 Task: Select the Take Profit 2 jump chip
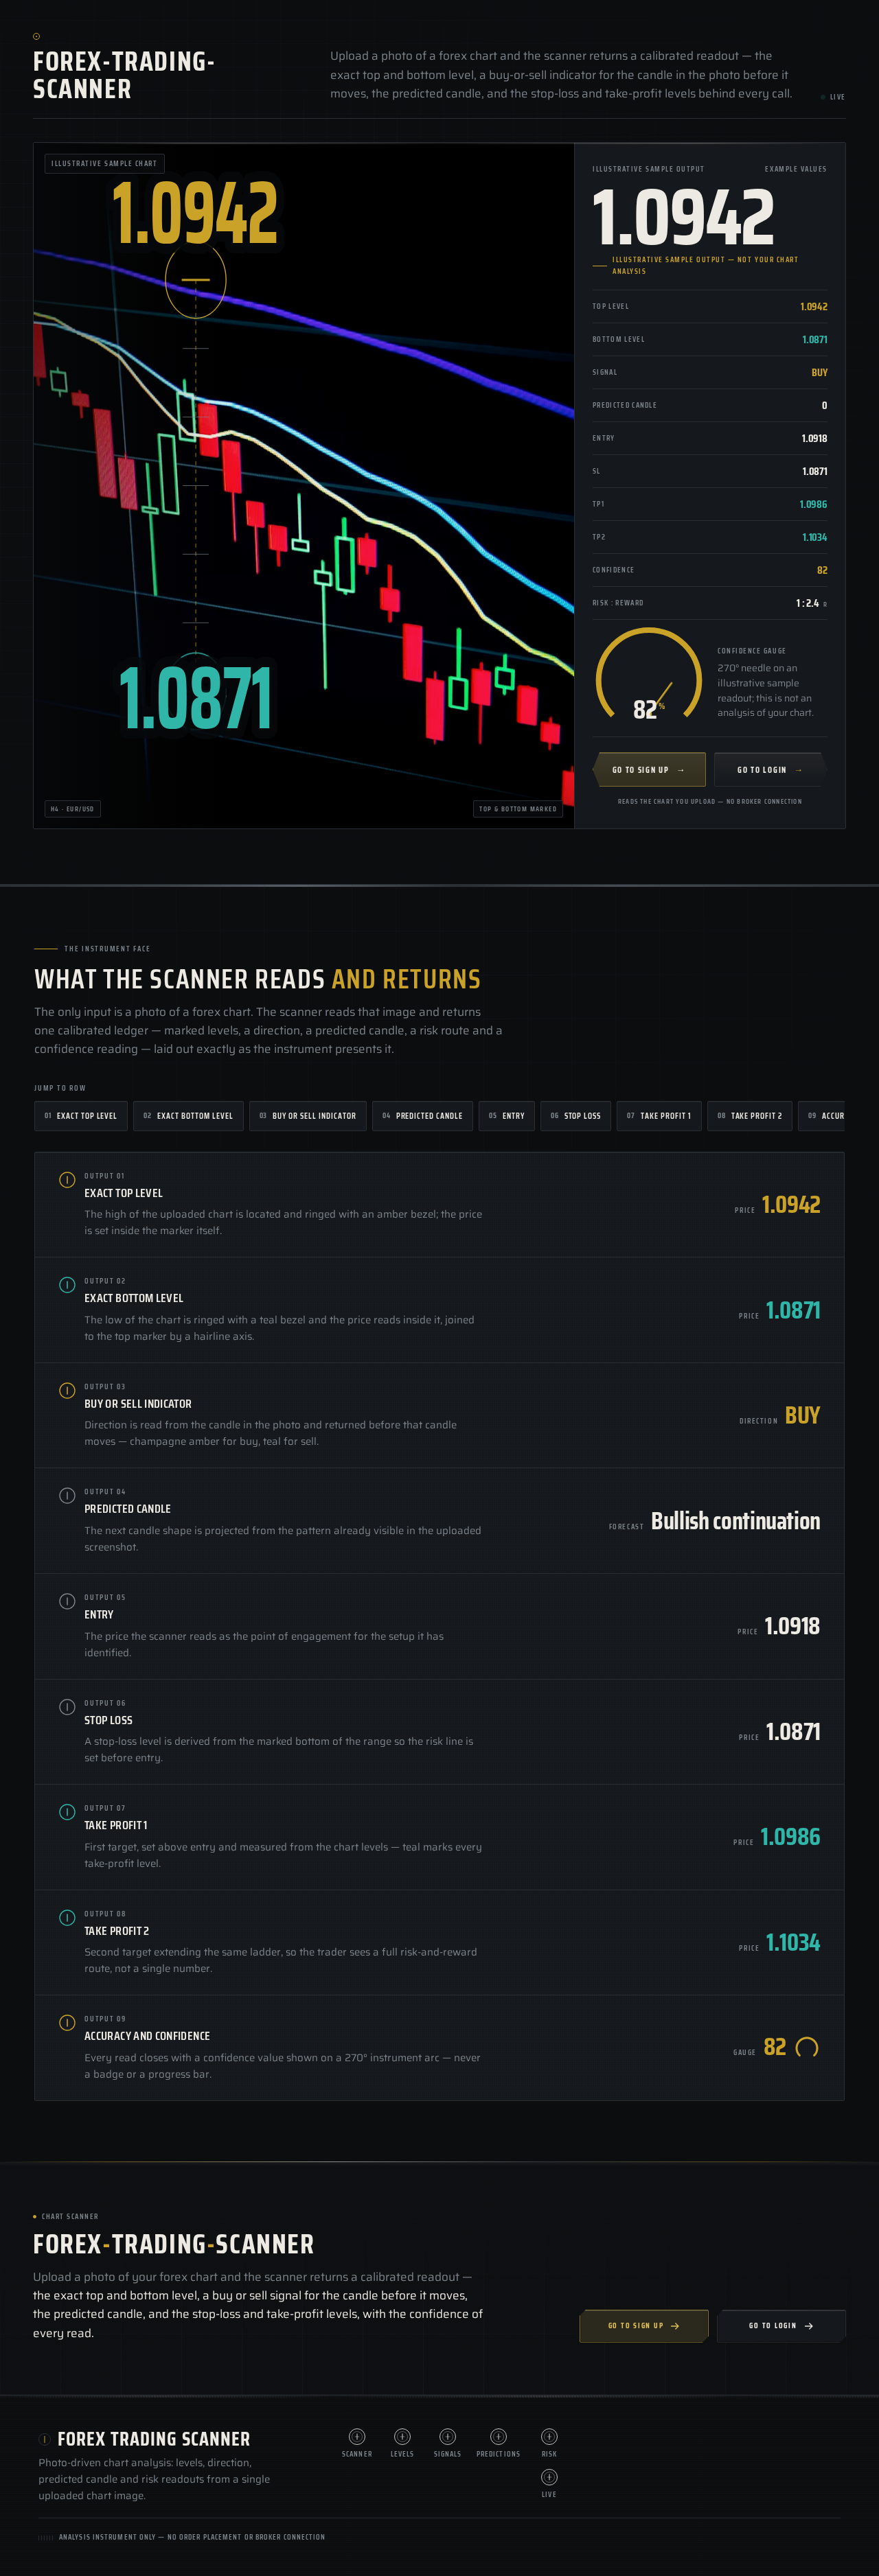[x=750, y=1115]
